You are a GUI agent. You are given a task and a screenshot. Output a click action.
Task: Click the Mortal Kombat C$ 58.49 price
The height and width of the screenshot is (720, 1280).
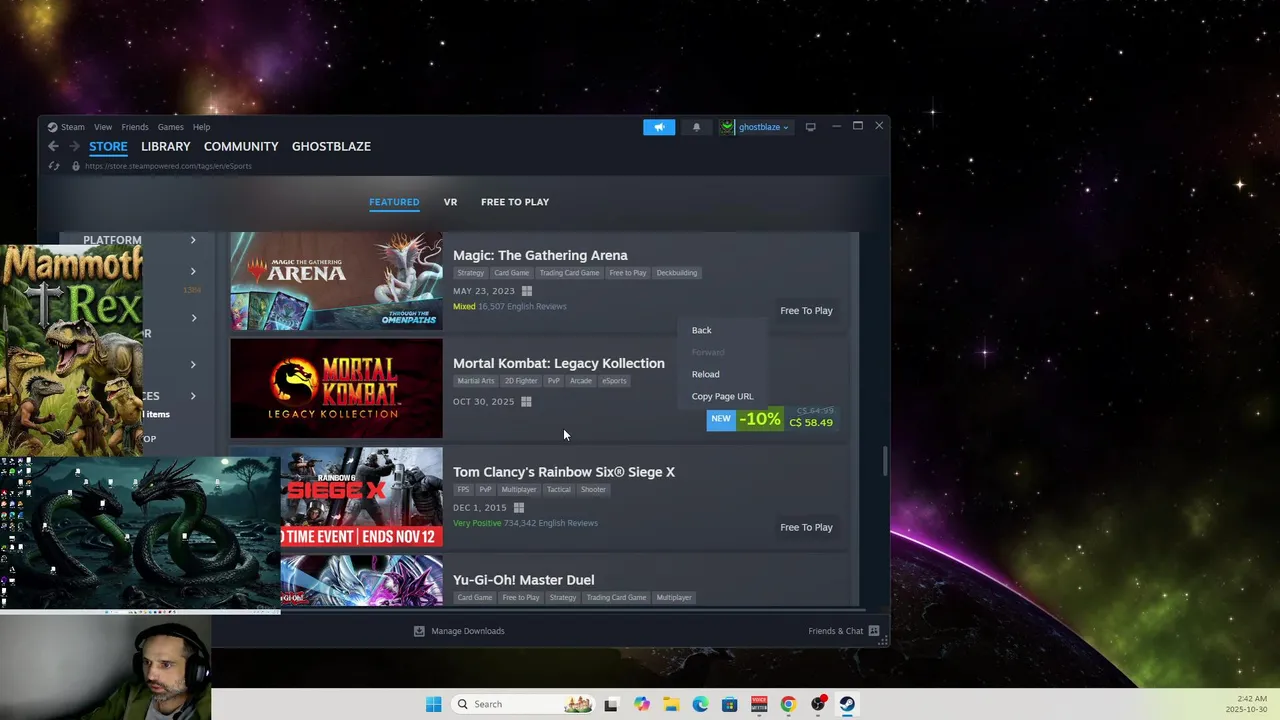point(811,423)
